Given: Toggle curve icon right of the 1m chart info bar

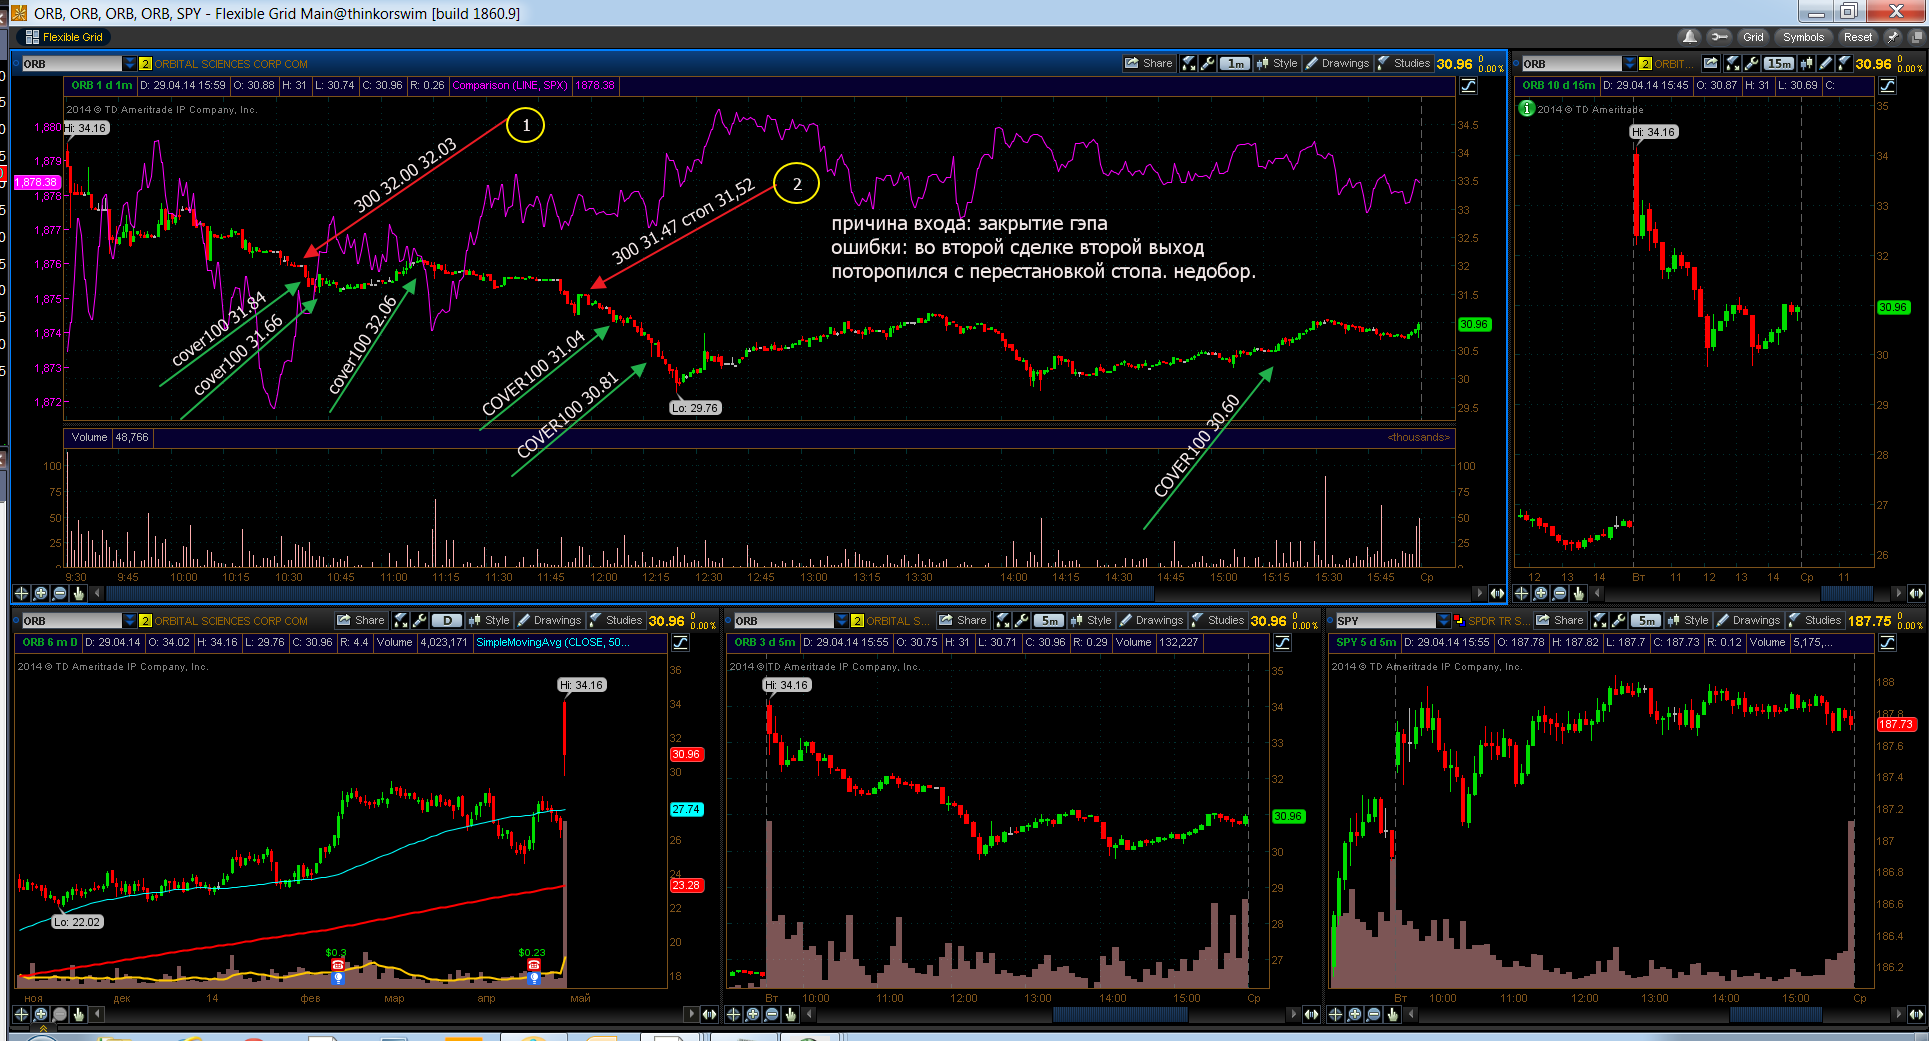Looking at the screenshot, I should 1468,86.
